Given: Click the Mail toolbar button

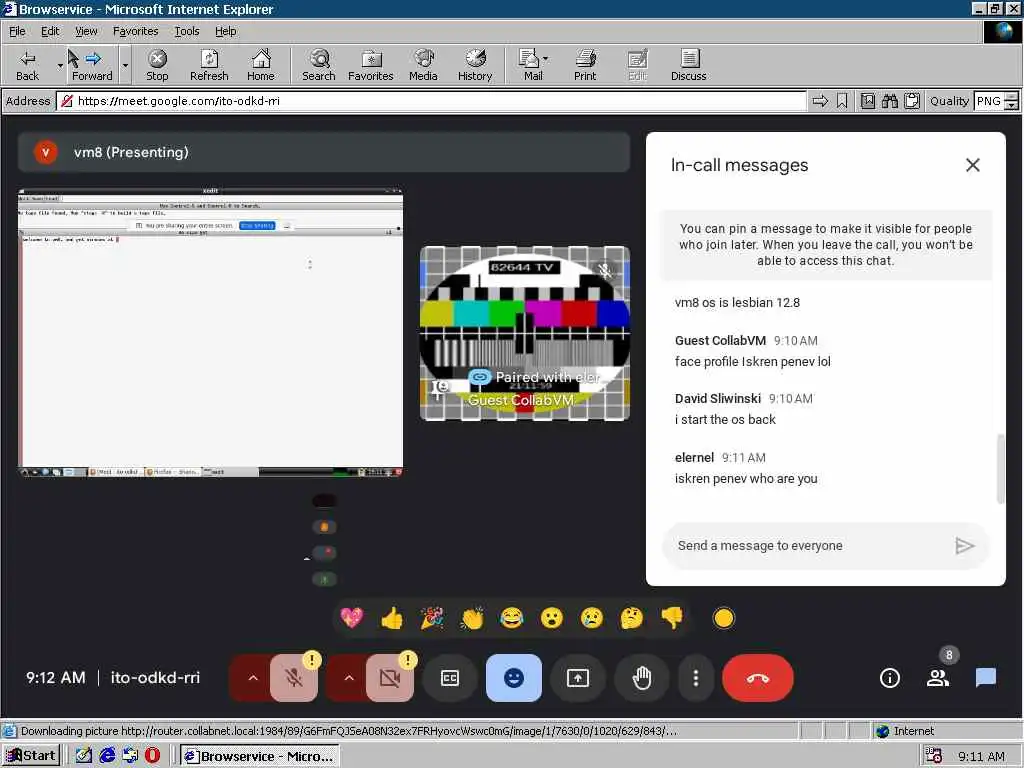Looking at the screenshot, I should [x=532, y=65].
